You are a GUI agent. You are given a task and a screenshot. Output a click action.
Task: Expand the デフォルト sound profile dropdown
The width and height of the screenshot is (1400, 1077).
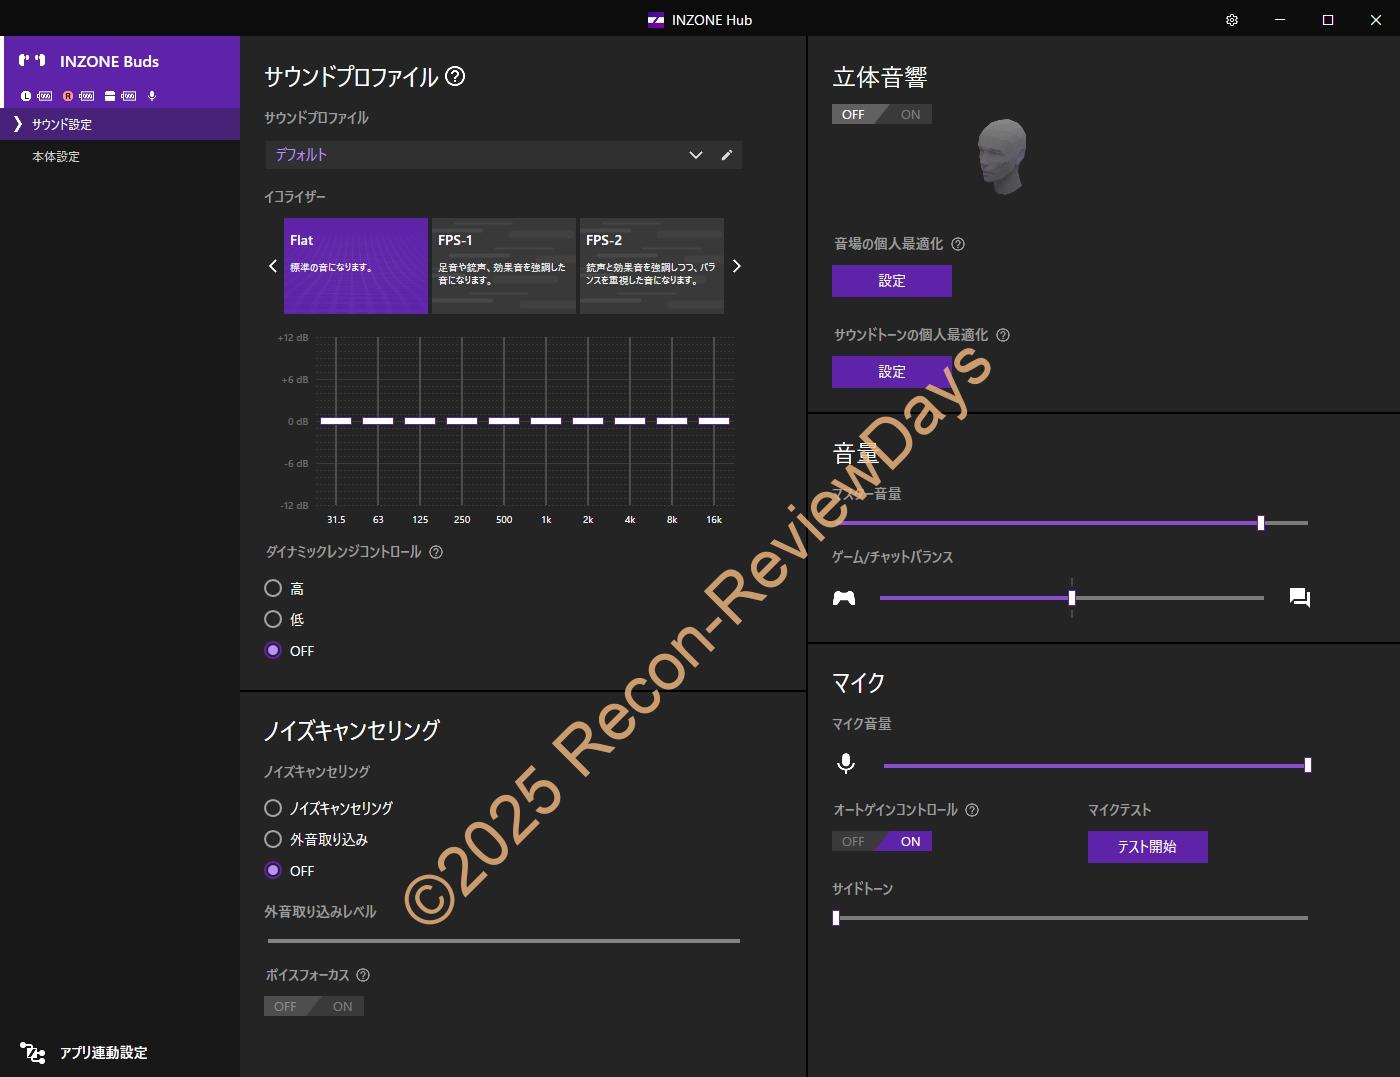point(695,155)
